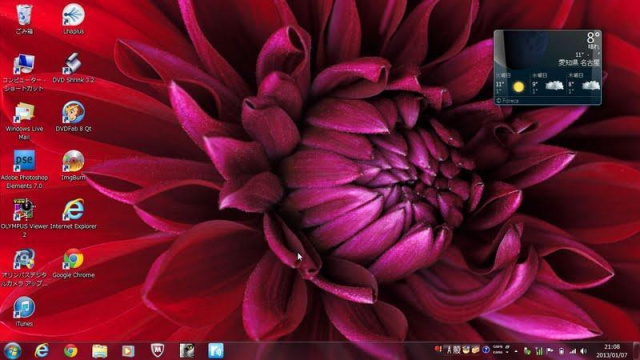Toggle the IME CAPS/KANA lock indicator
640x360 pixels.
(x=498, y=350)
